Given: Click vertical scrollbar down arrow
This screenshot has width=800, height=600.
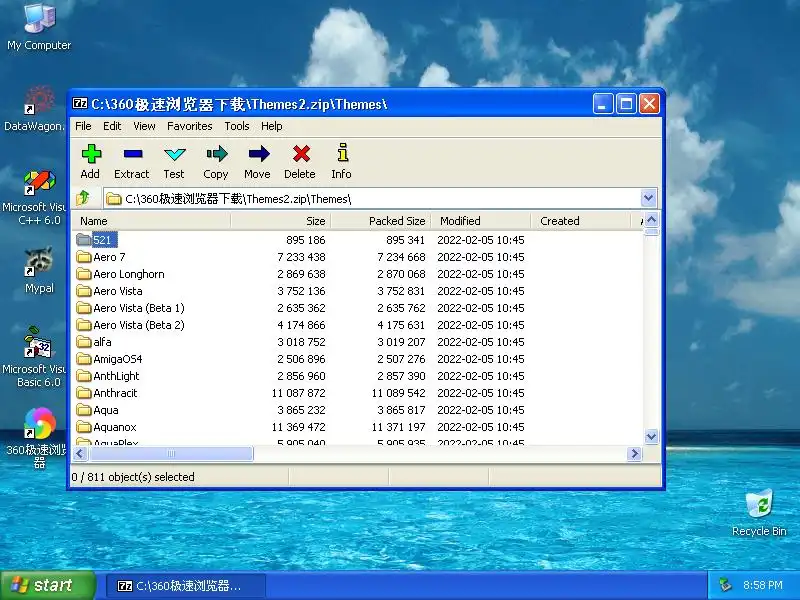Looking at the screenshot, I should pyautogui.click(x=652, y=436).
